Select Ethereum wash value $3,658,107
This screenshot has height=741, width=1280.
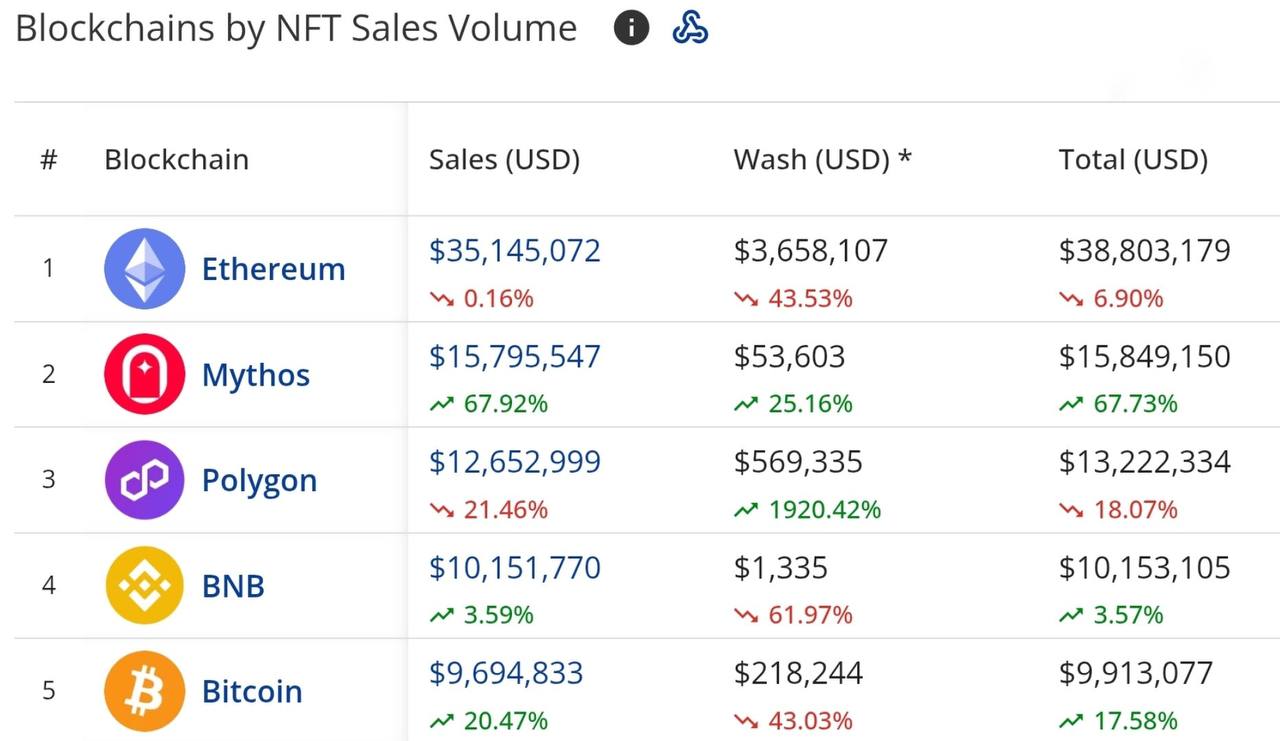click(811, 251)
